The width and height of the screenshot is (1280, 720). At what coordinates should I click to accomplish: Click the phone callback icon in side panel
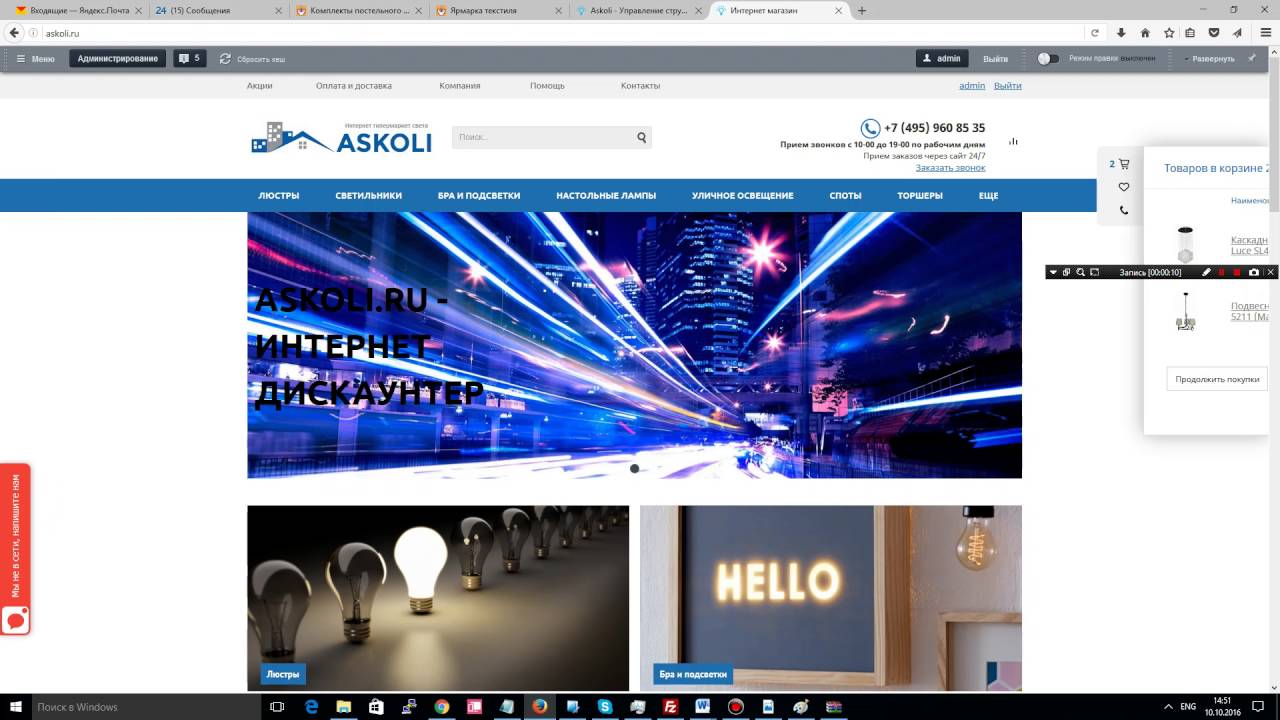[1123, 210]
